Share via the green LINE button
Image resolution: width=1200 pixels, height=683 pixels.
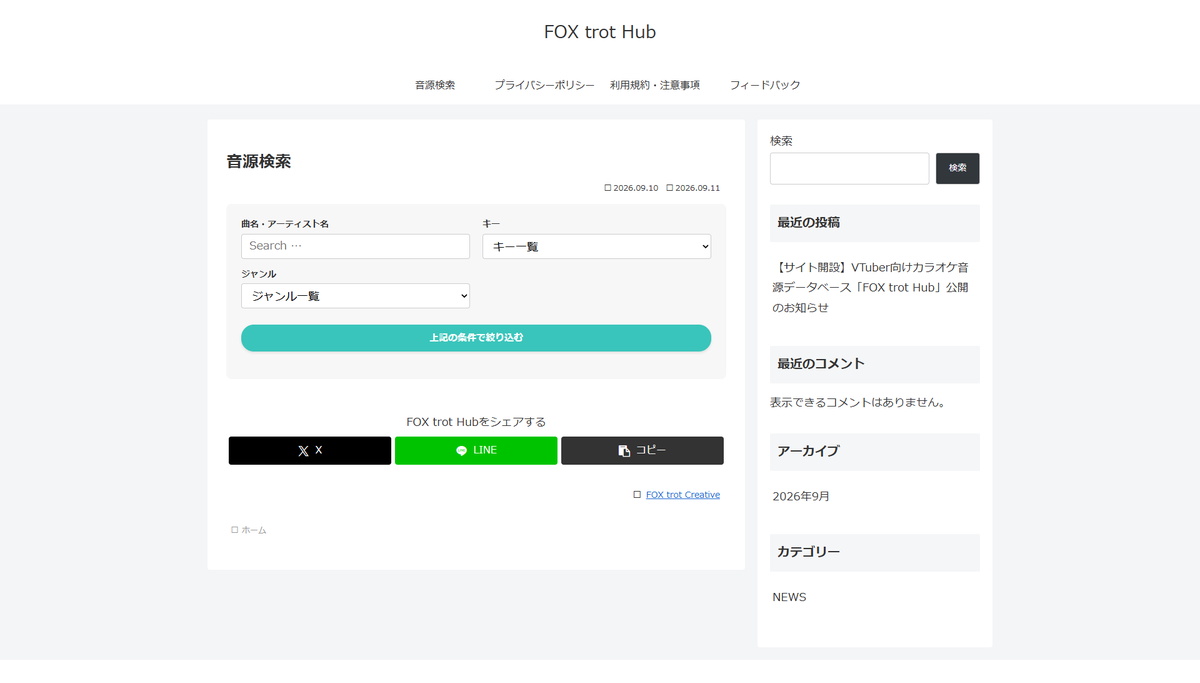click(x=476, y=451)
